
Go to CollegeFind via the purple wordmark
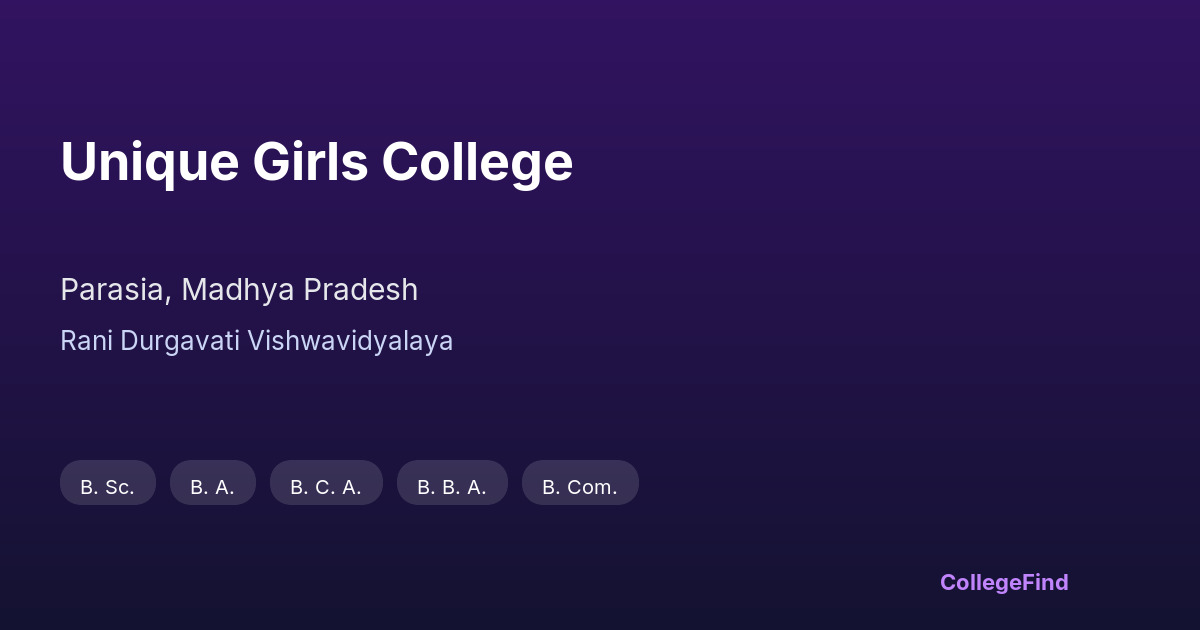point(1004,582)
